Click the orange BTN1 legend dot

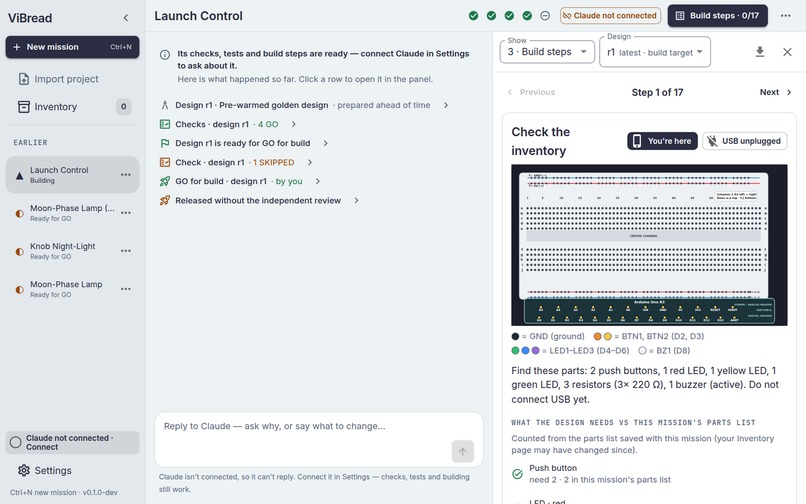pos(597,336)
